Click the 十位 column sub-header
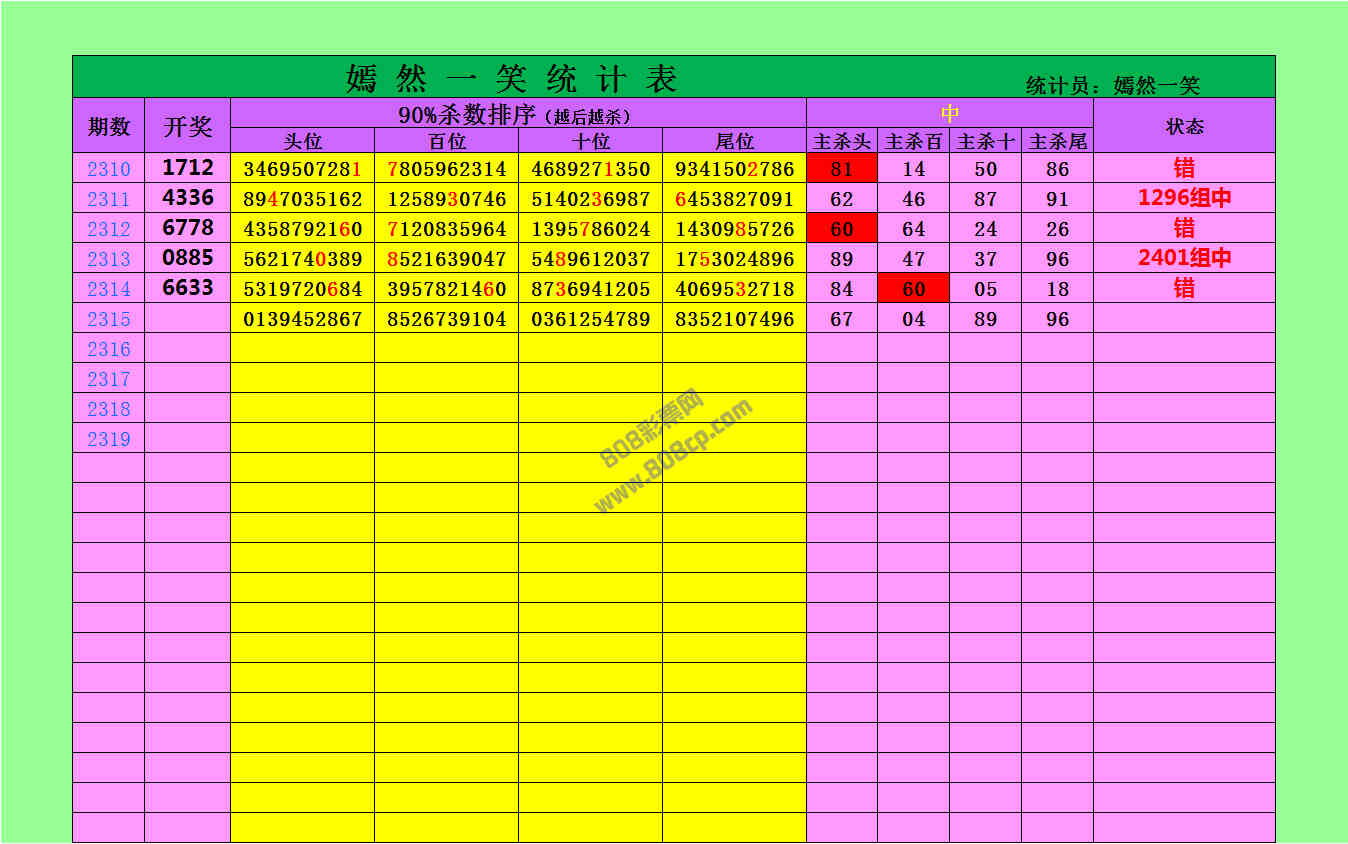 (590, 142)
